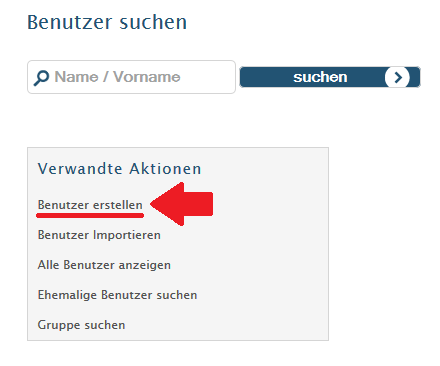Click the Benutzer suchen page heading
This screenshot has width=440, height=366.
point(107,22)
